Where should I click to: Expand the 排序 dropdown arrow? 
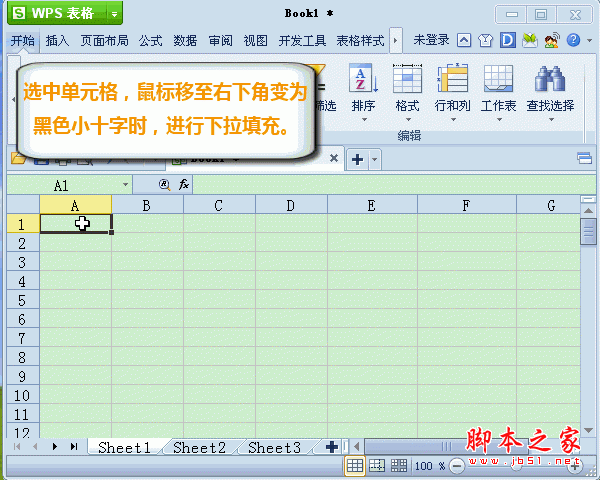(364, 119)
